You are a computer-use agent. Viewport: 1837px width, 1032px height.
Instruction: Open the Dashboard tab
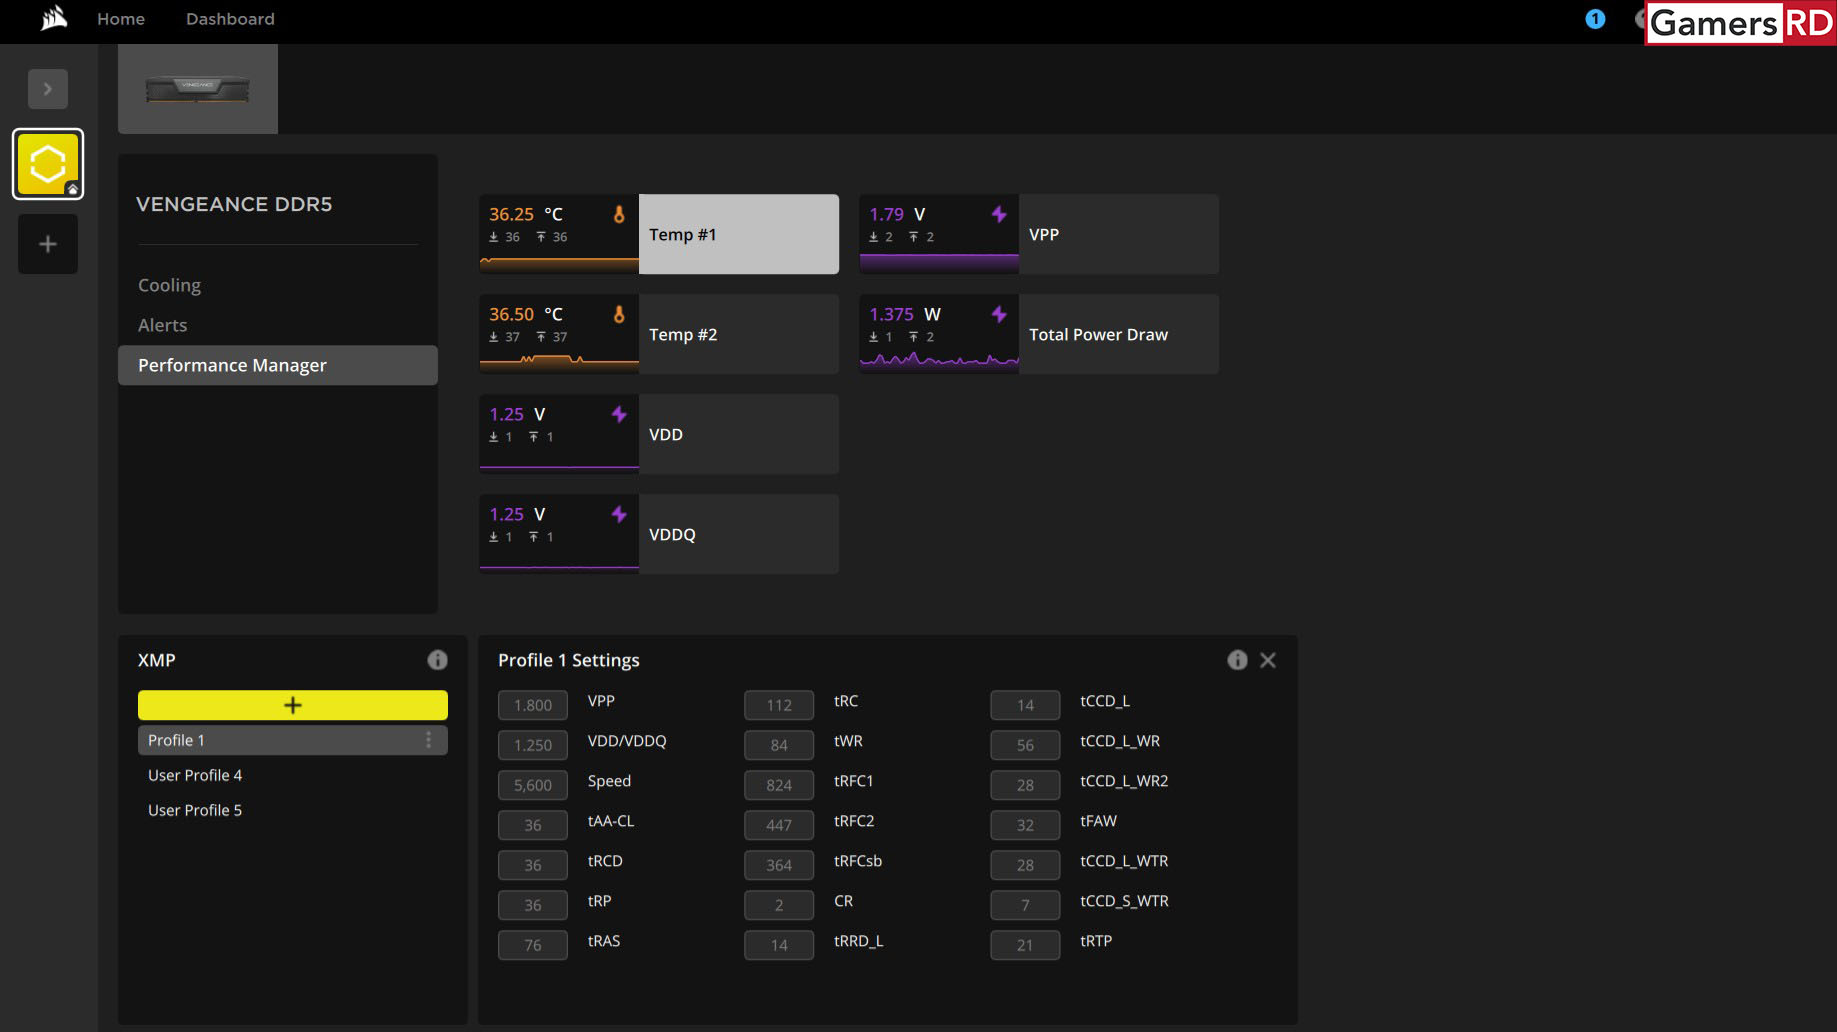(x=230, y=19)
